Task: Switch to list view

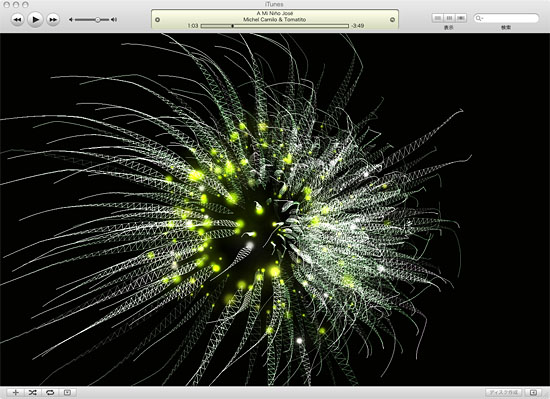Action: pos(437,18)
